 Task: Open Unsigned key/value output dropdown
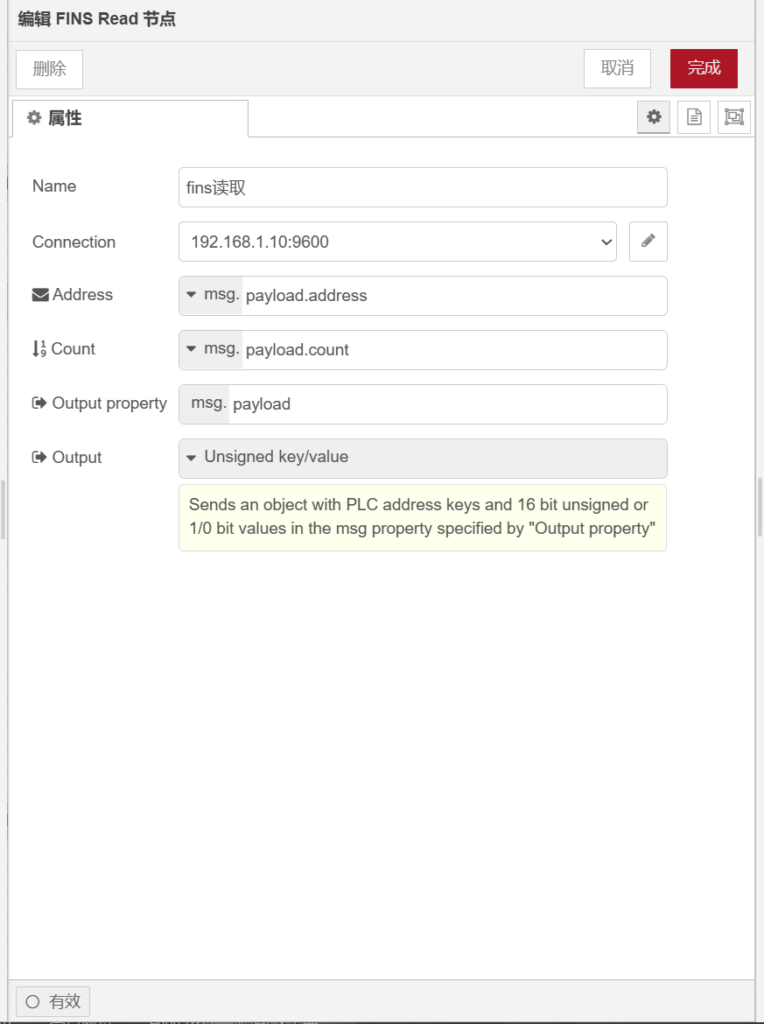coord(422,457)
